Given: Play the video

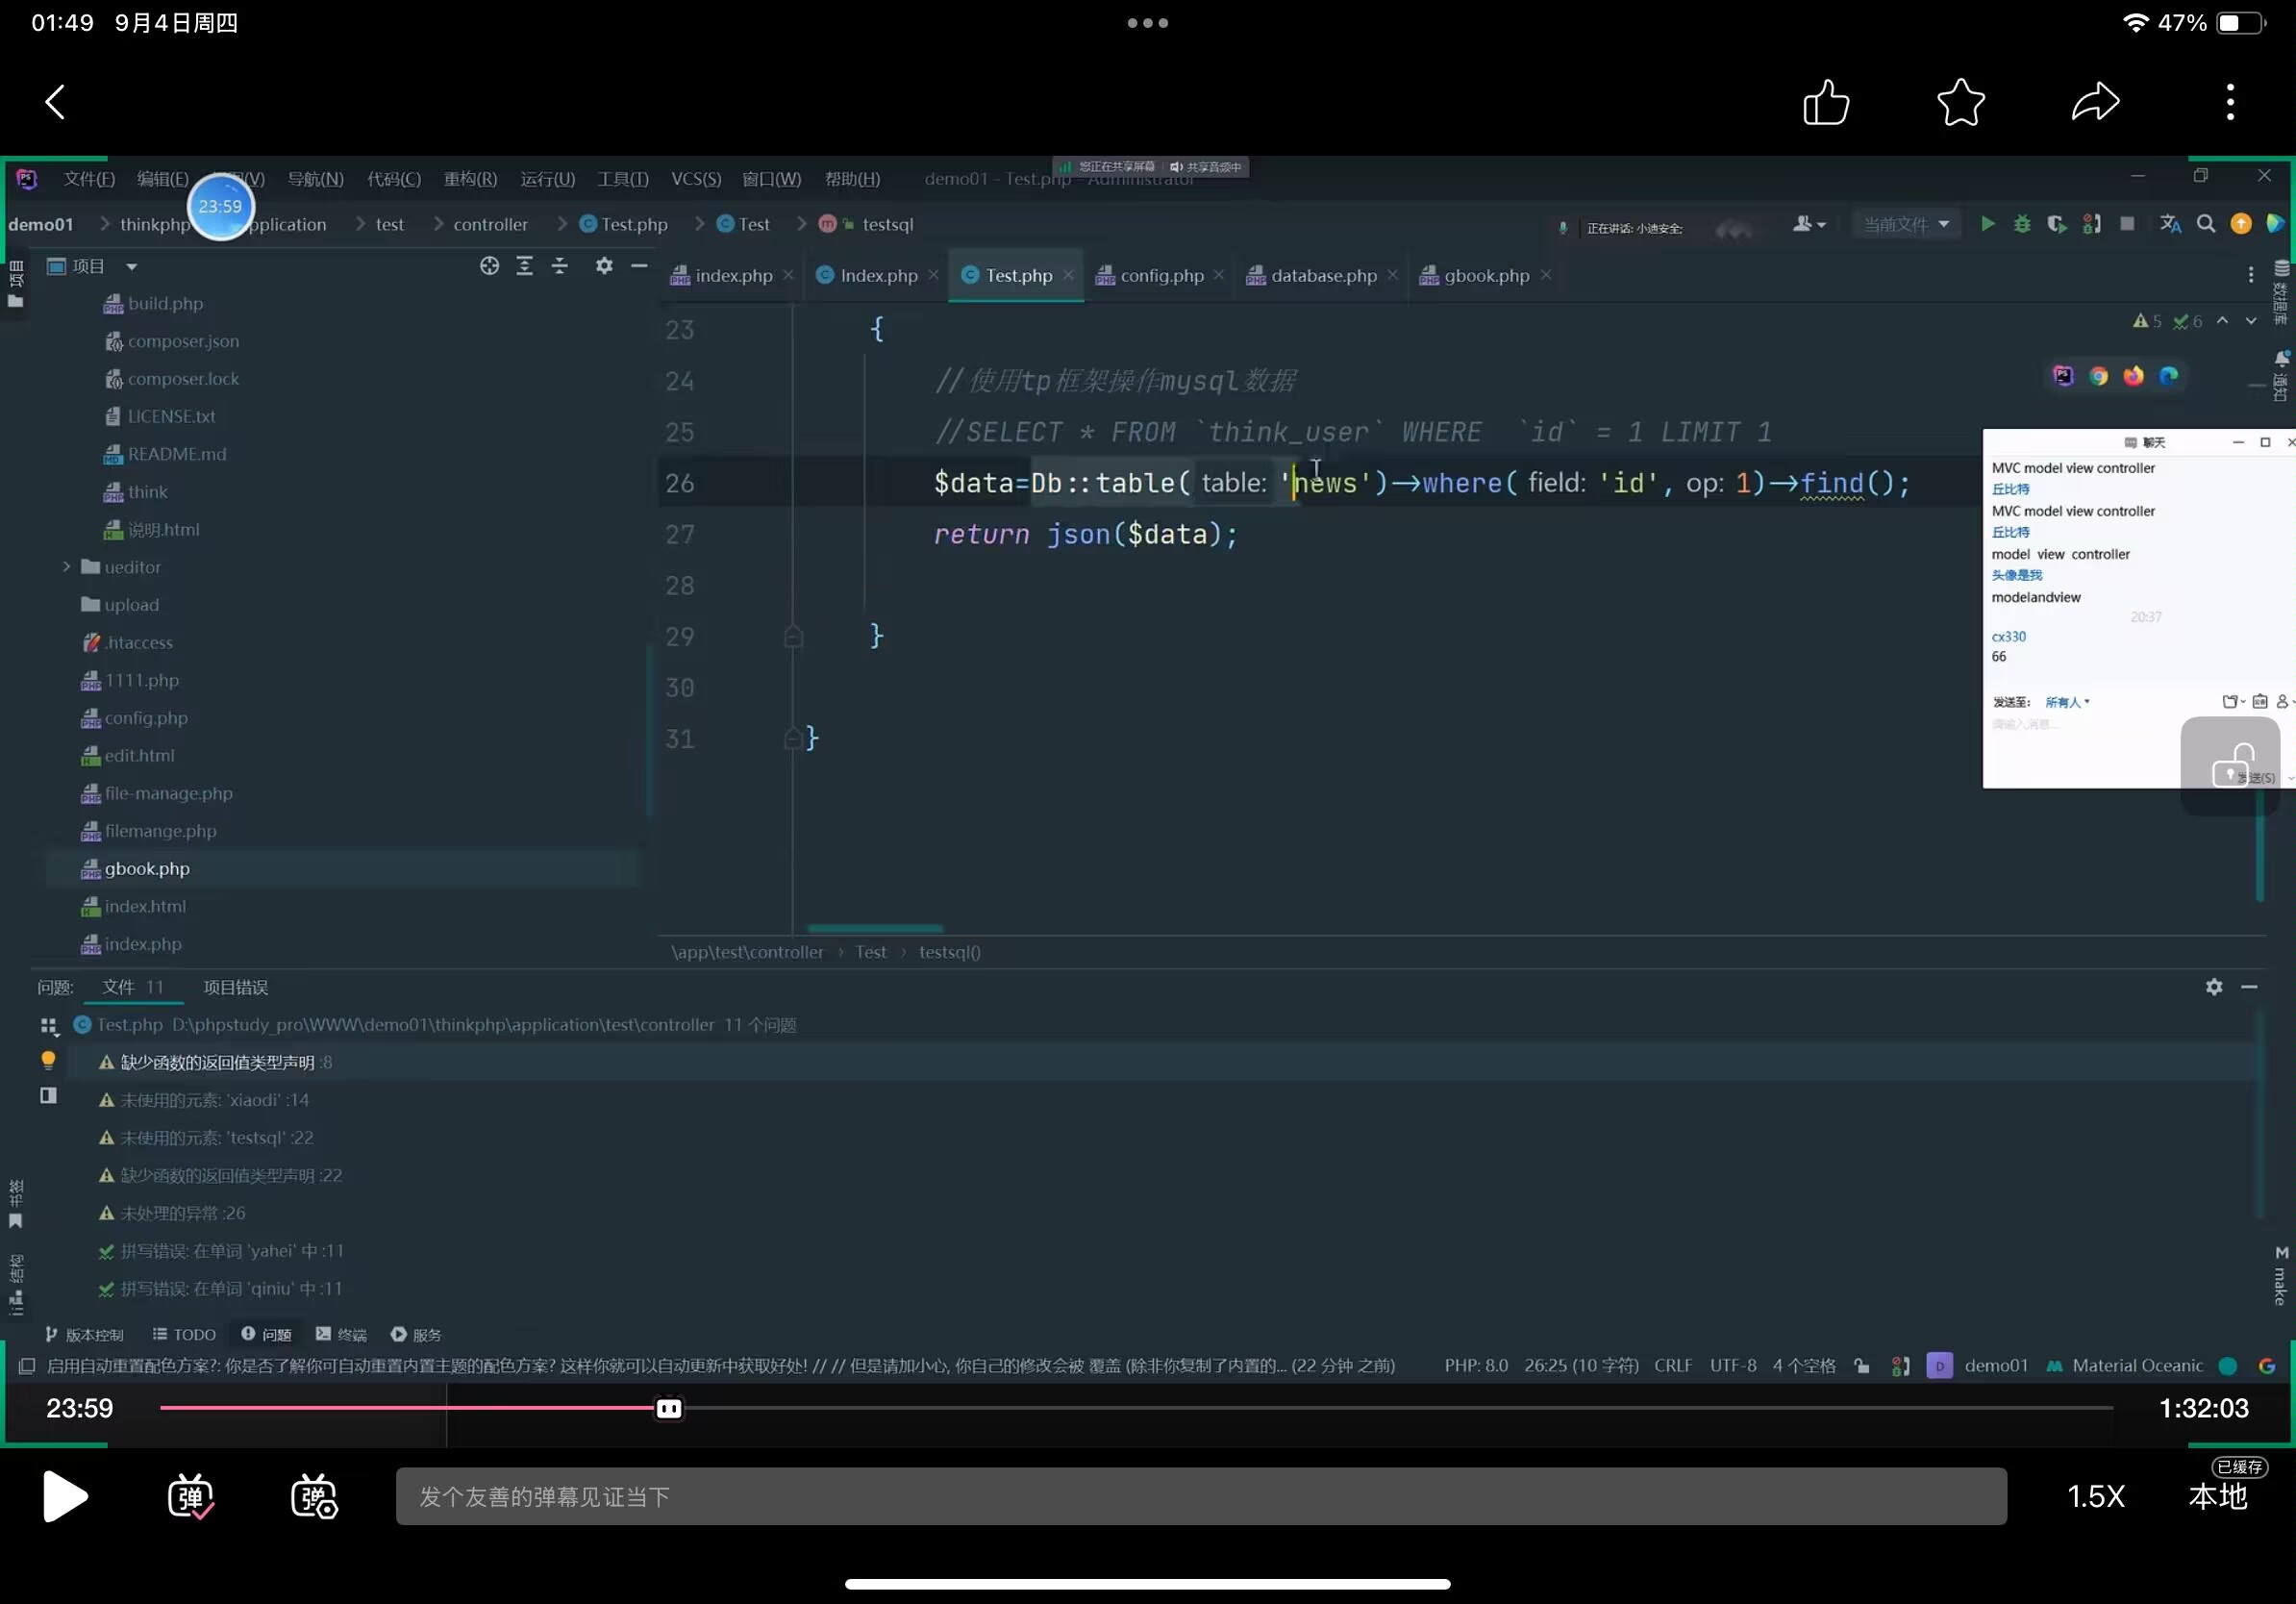Looking at the screenshot, I should [66, 1496].
